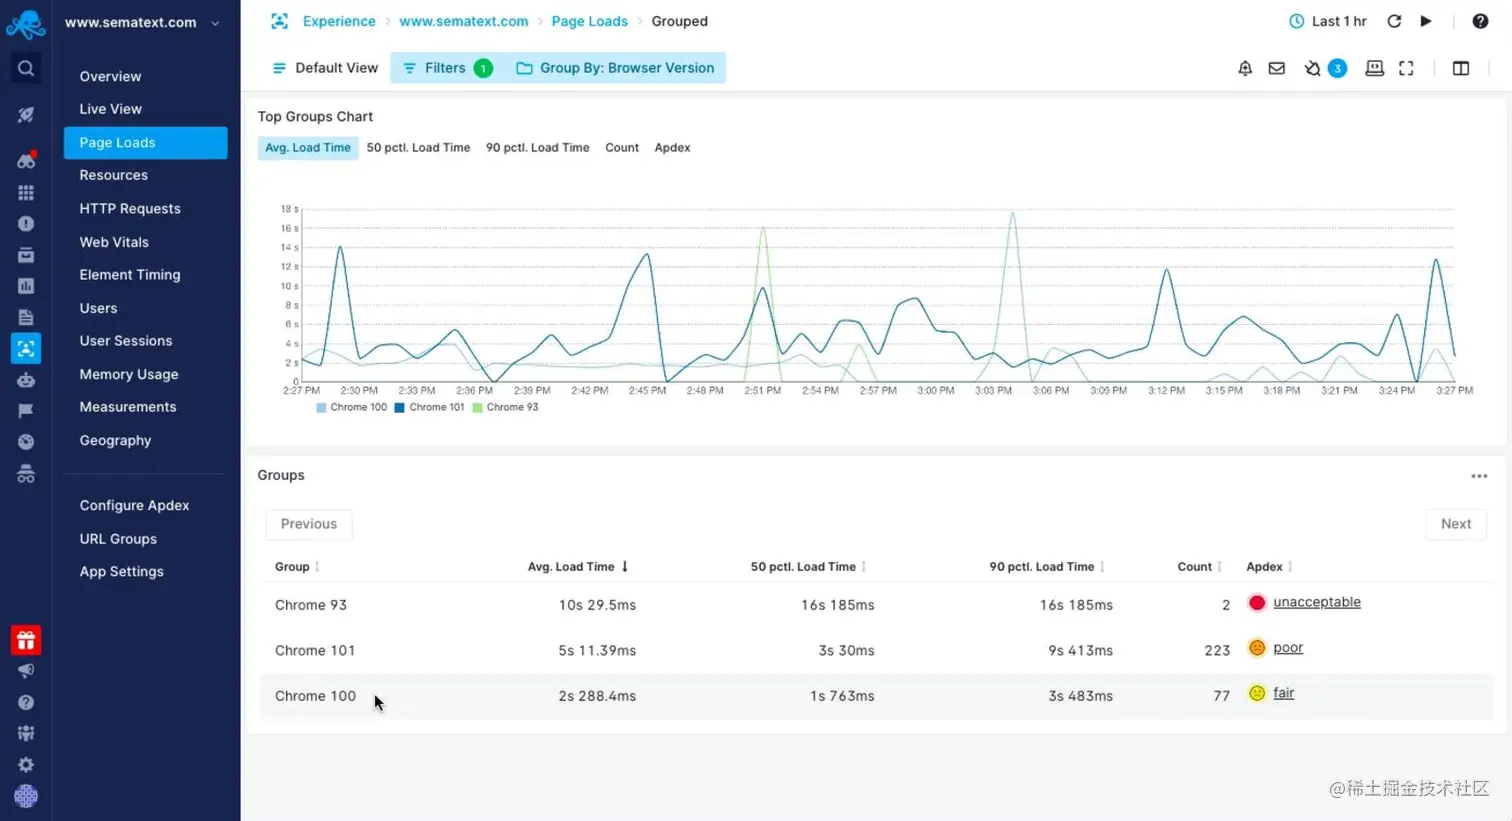Open the Groups panel three-dot menu

point(1479,476)
